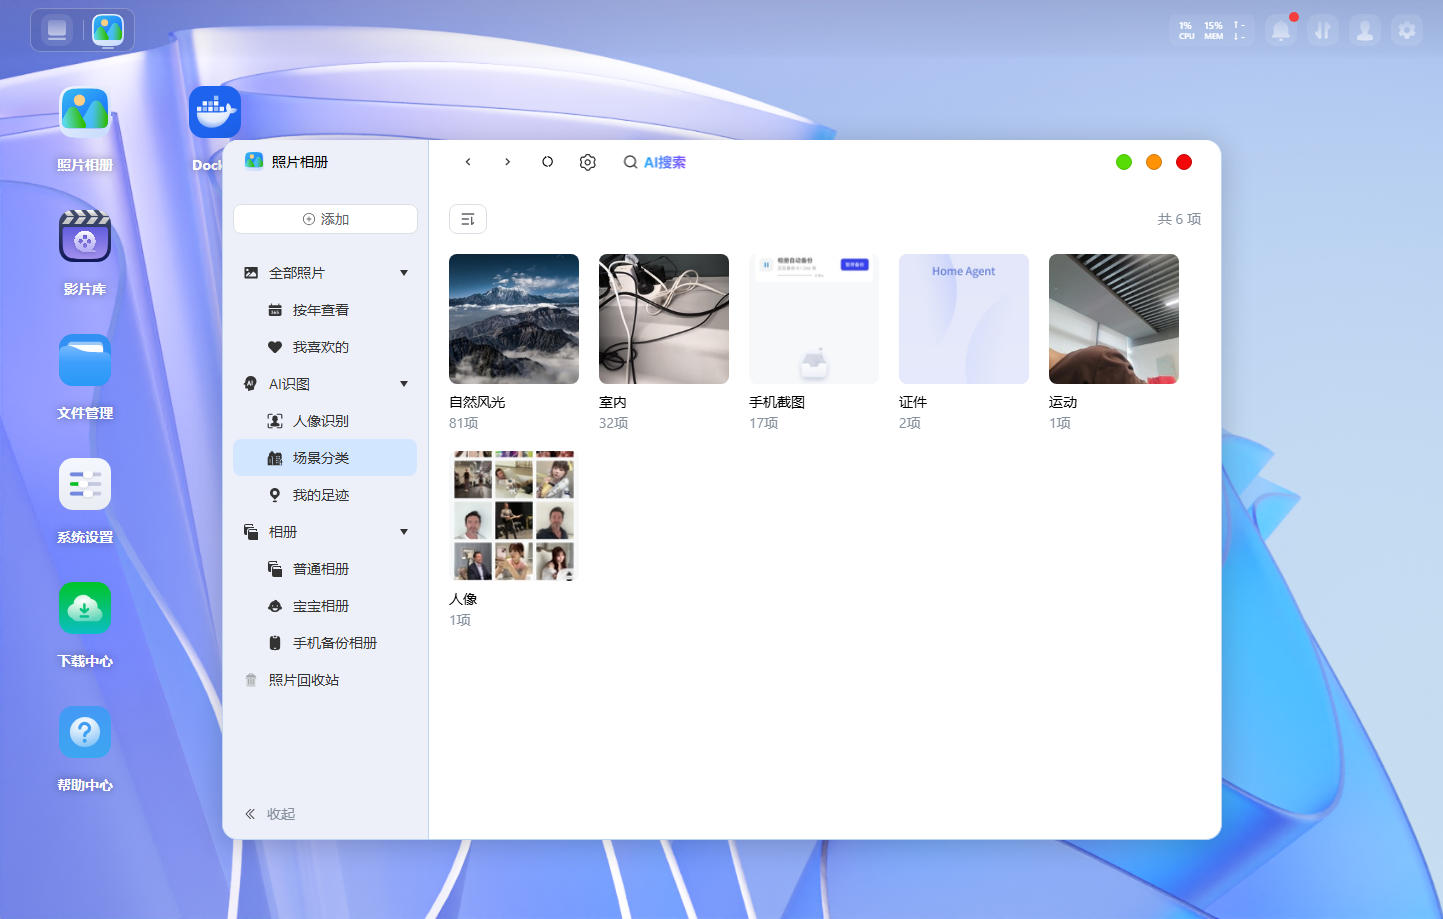Screen dimensions: 1443x919
Task: Refresh the photo album view
Action: click(x=548, y=162)
